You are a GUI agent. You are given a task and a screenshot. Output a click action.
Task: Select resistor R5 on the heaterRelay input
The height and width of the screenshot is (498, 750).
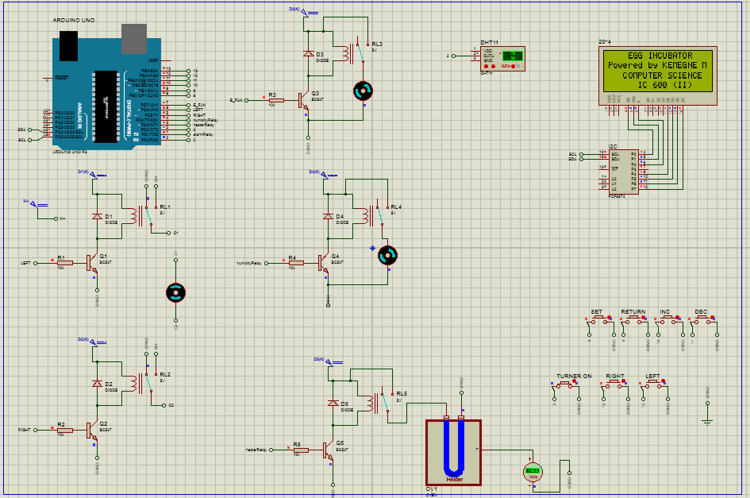pos(301,450)
